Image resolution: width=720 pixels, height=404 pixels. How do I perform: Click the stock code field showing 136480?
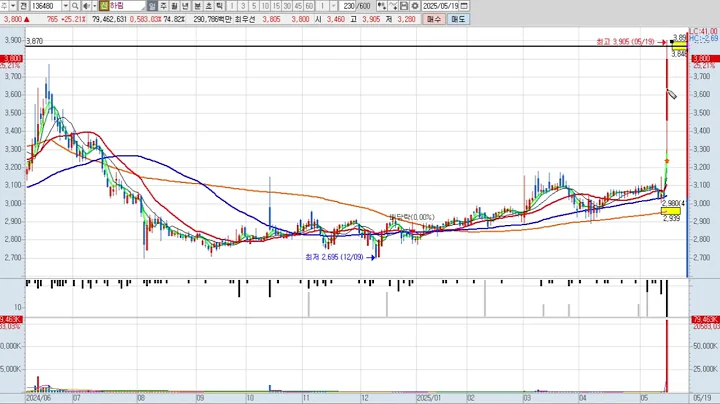click(46, 6)
